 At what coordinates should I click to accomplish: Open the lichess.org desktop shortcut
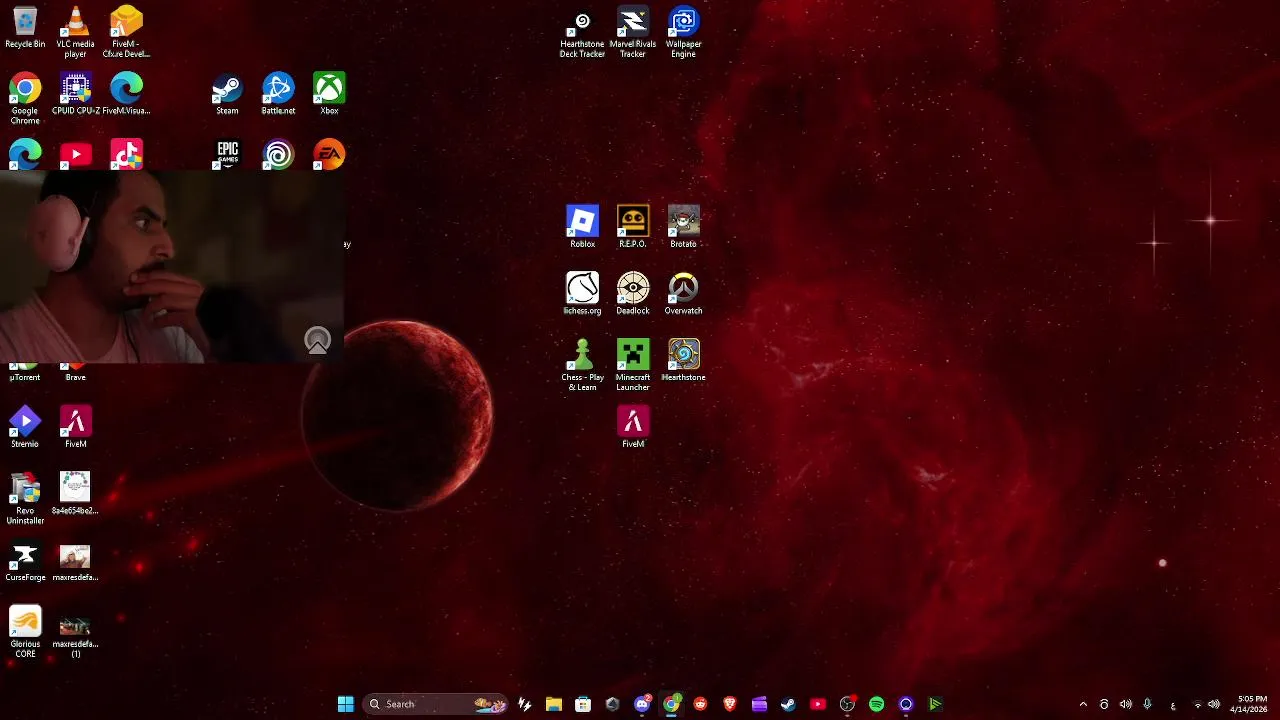coord(582,293)
